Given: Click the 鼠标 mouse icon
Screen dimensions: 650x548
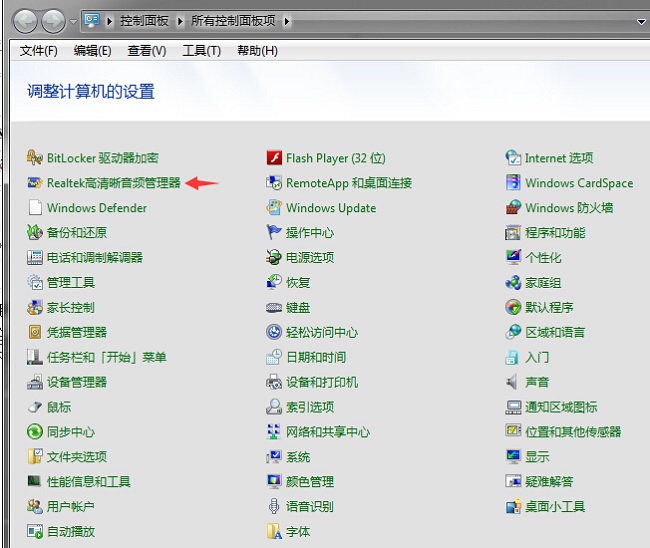Looking at the screenshot, I should [x=35, y=407].
